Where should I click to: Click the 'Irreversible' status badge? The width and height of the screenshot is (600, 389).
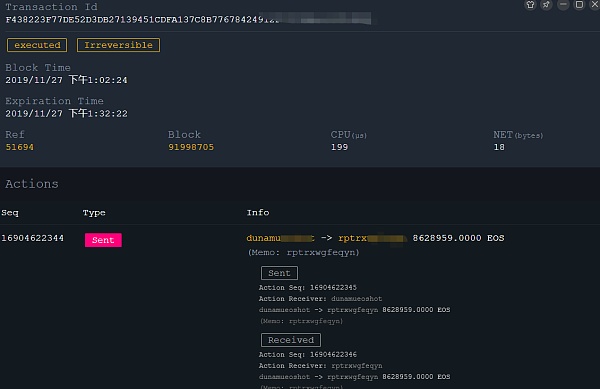point(118,45)
